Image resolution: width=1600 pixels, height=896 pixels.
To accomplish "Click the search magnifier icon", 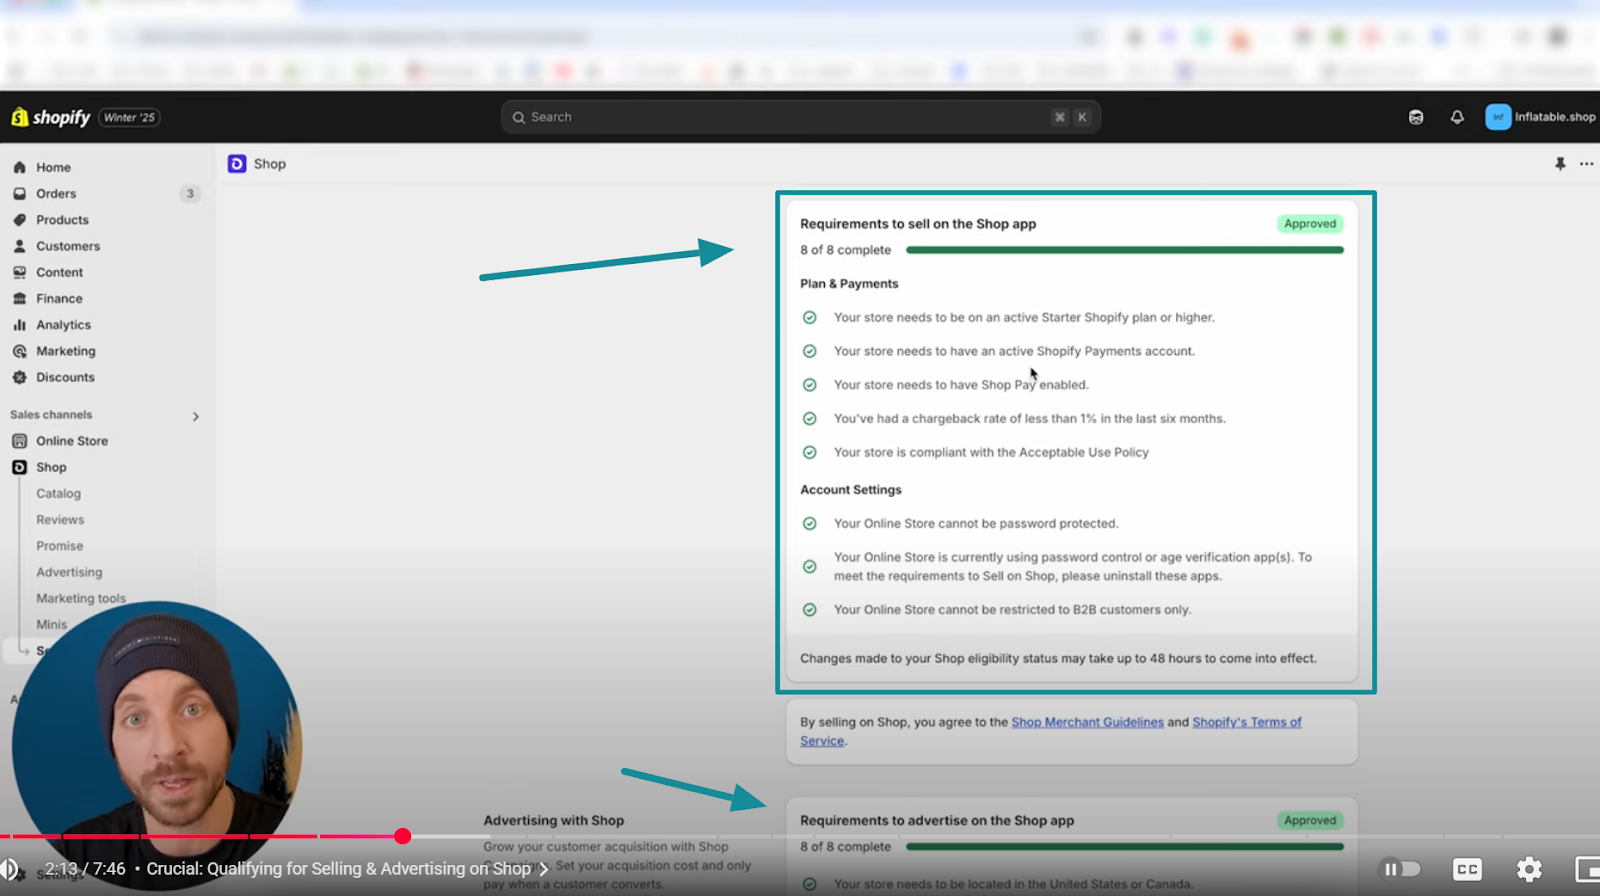I will [x=519, y=117].
